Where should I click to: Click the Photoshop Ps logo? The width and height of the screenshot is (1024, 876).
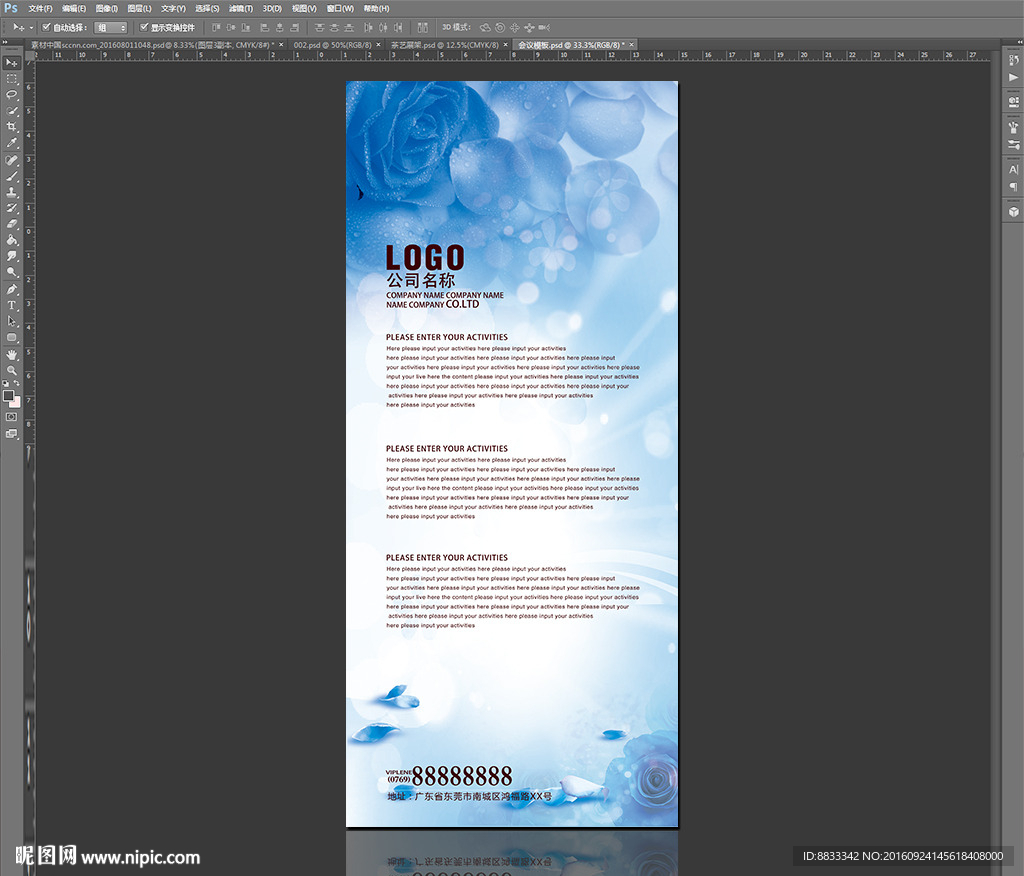click(10, 8)
